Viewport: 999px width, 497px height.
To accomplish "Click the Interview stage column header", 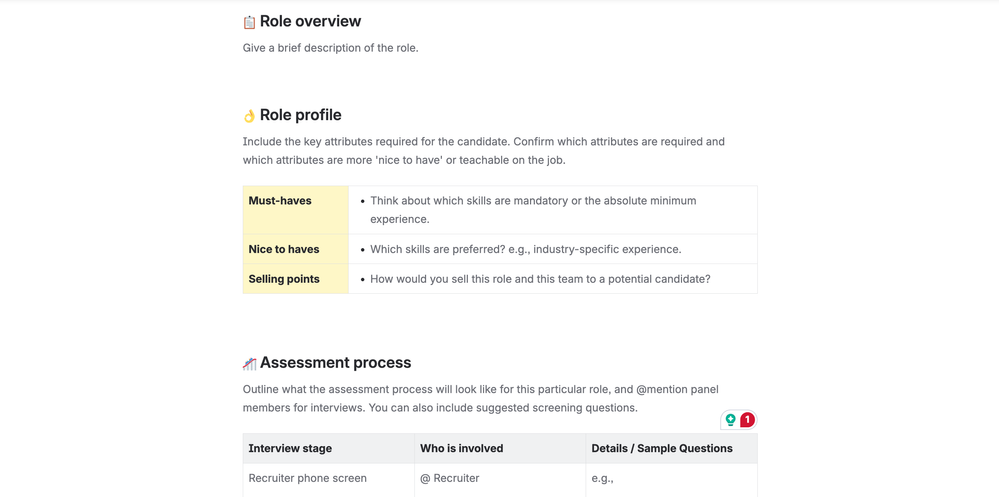I will 290,449.
